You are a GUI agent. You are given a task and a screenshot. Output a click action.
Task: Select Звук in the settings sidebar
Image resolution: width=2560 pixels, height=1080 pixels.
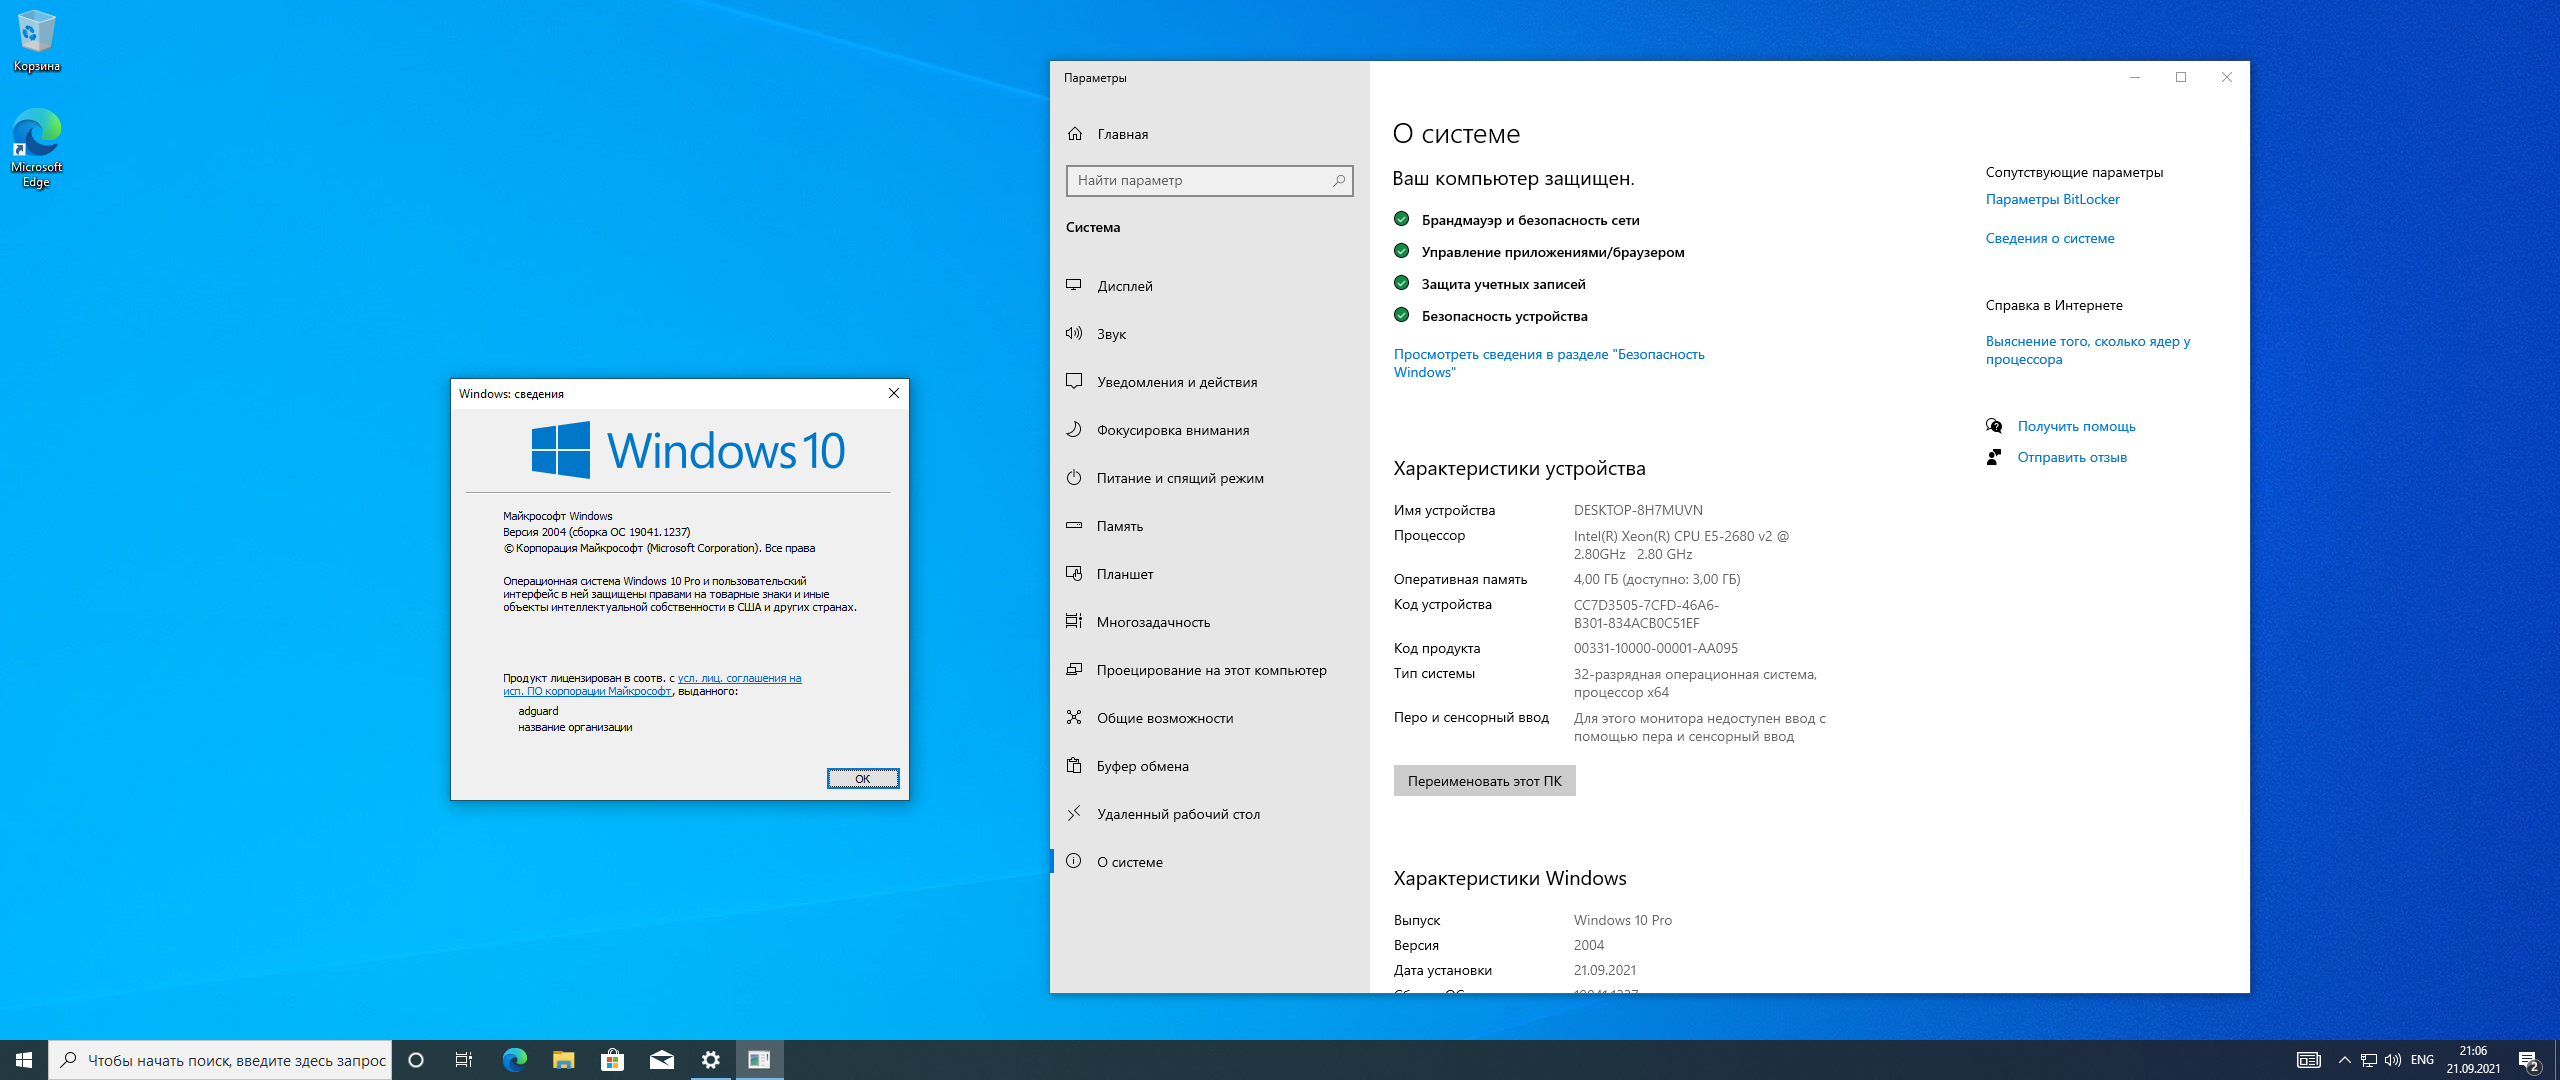(1209, 334)
